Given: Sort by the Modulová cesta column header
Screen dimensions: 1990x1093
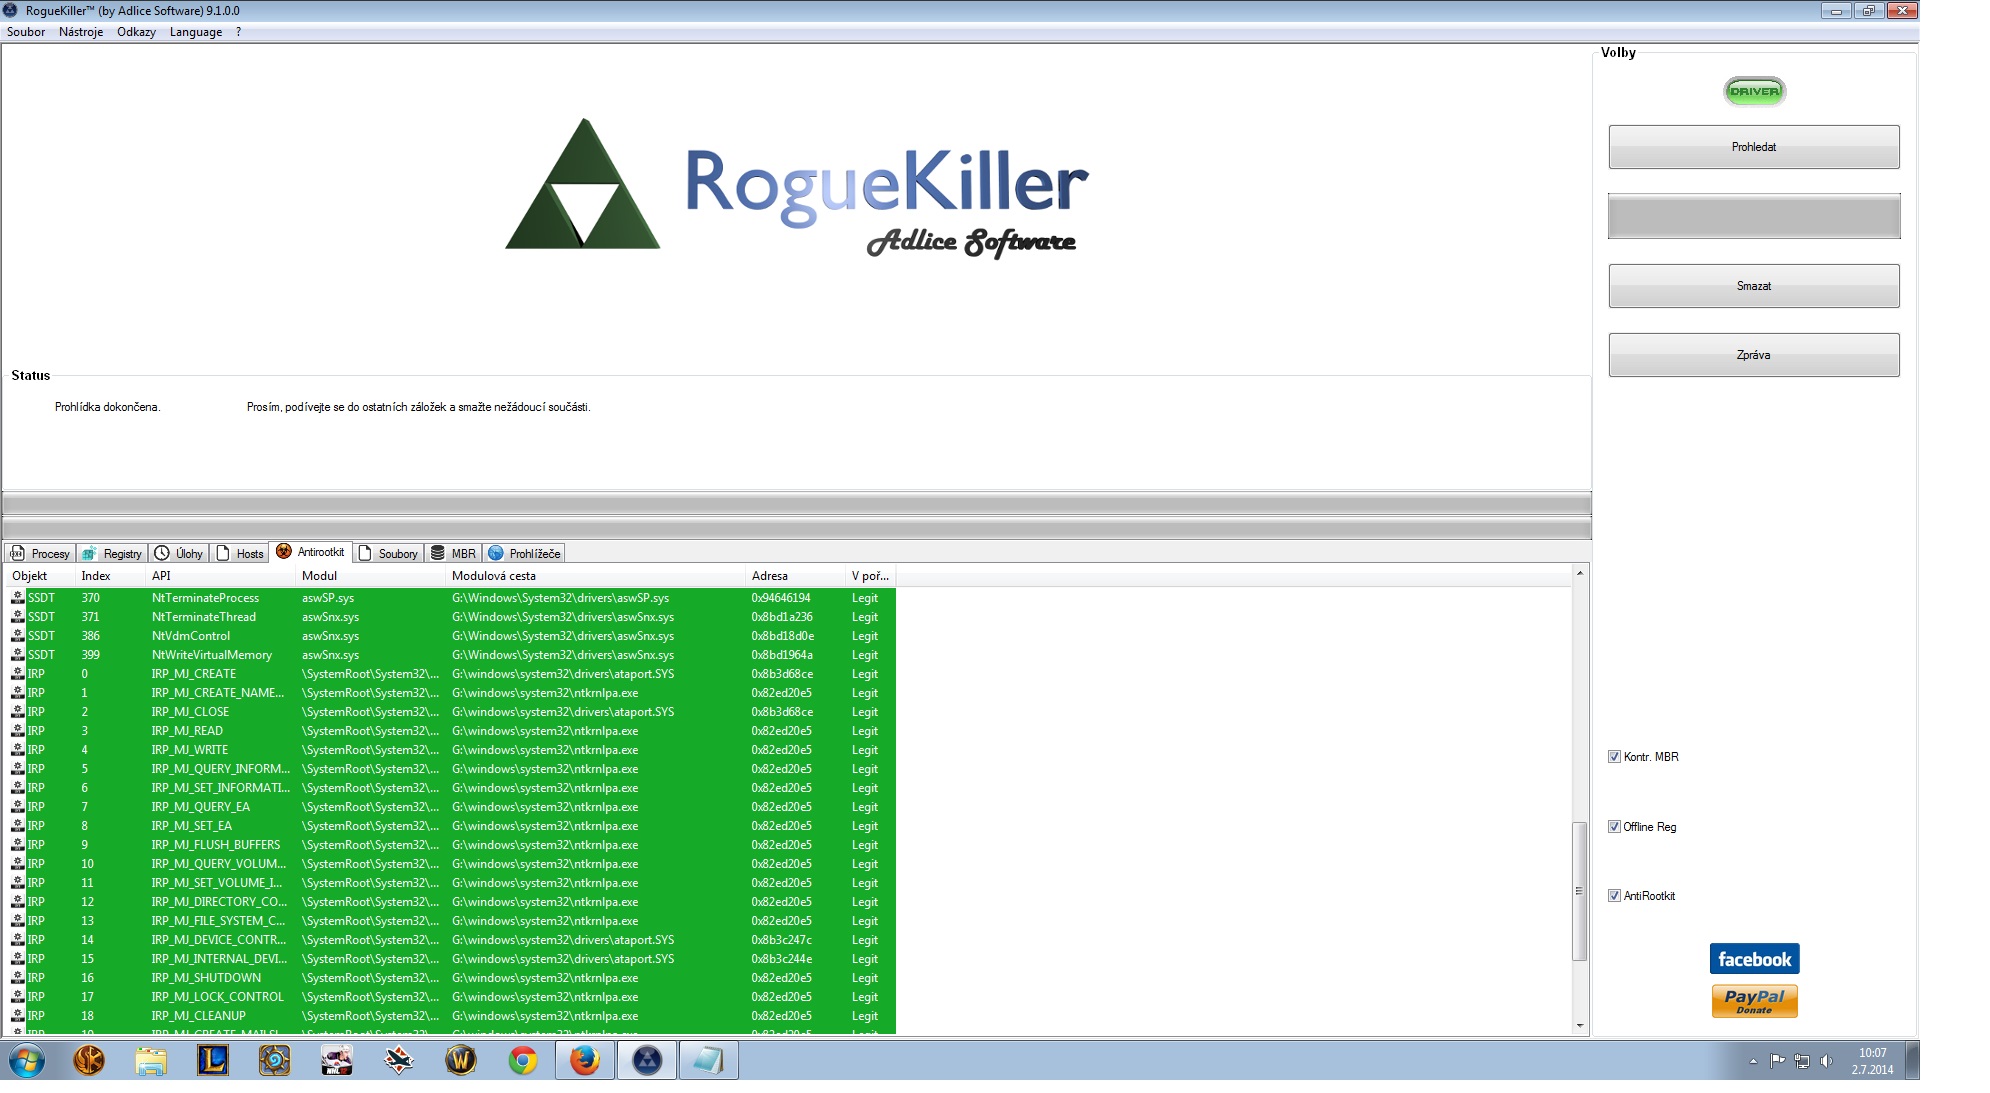Looking at the screenshot, I should coord(595,576).
